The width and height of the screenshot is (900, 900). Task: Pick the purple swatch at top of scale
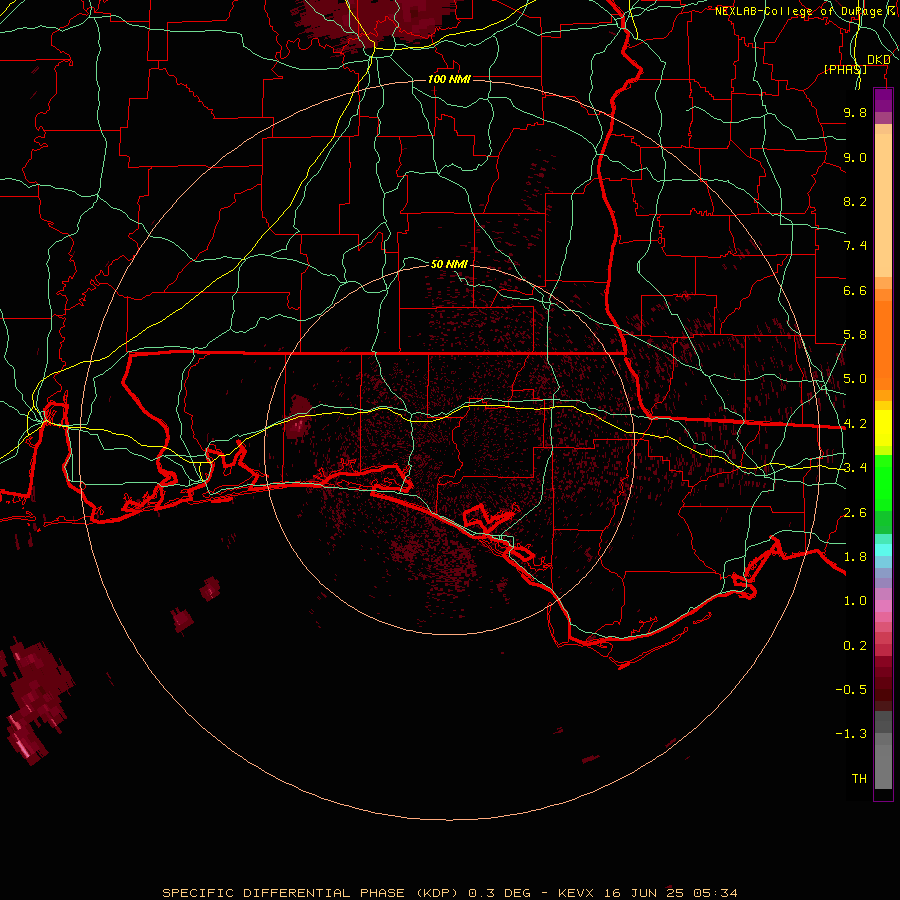pos(883,100)
